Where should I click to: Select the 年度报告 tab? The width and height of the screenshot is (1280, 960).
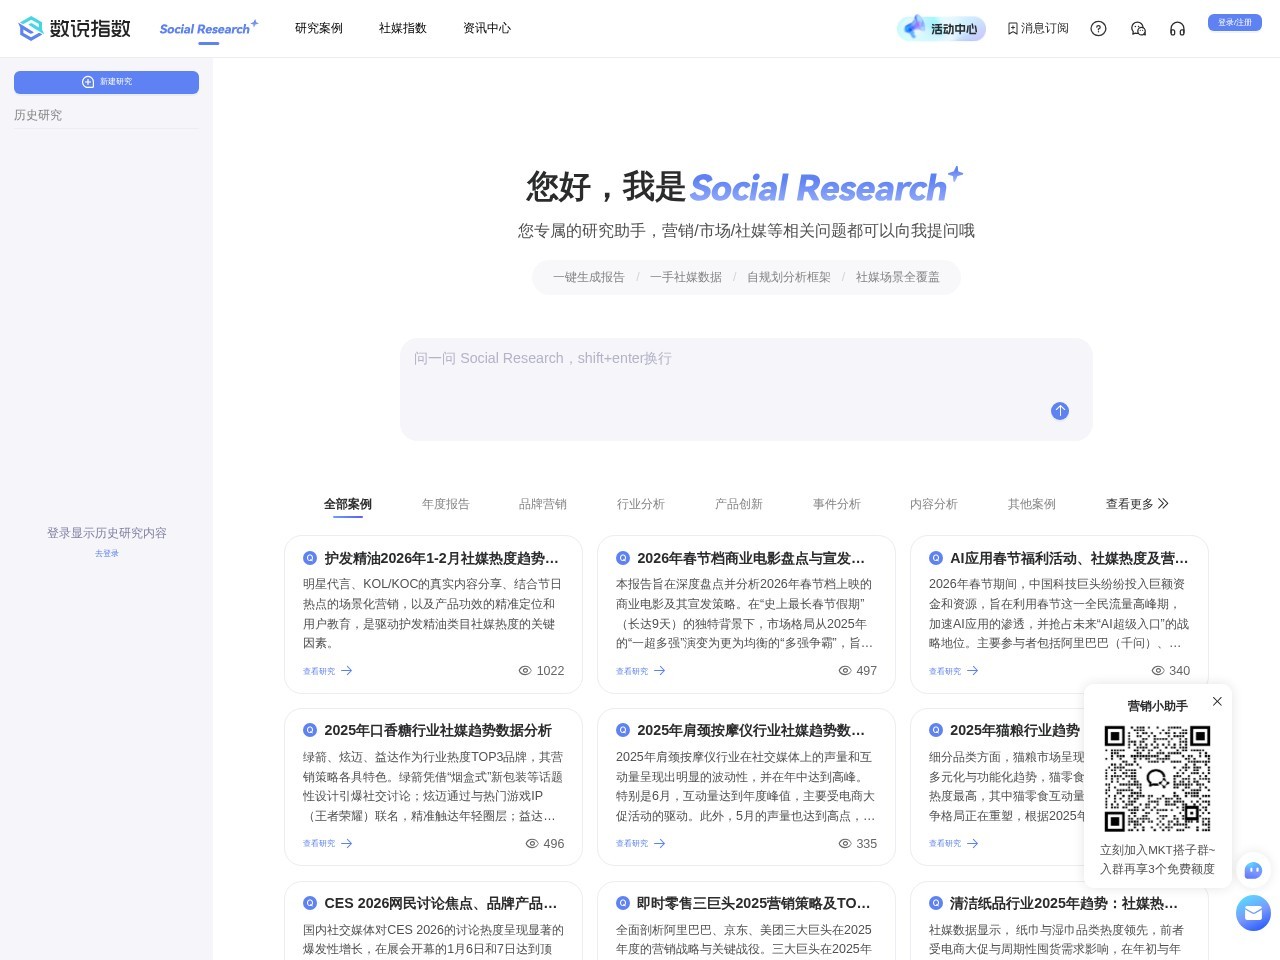coord(446,504)
